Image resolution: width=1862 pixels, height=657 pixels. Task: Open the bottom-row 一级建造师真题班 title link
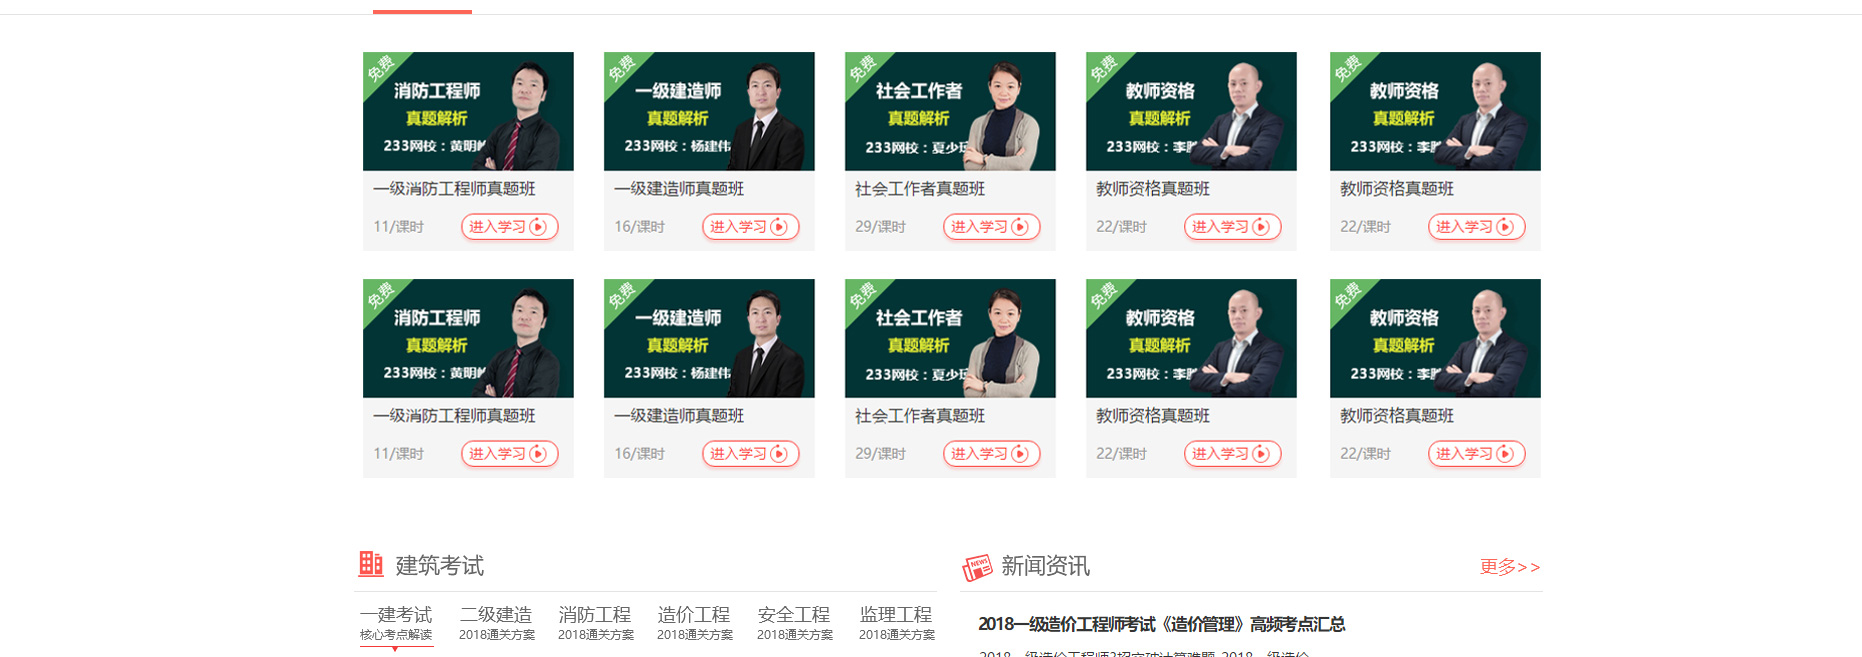tap(679, 416)
